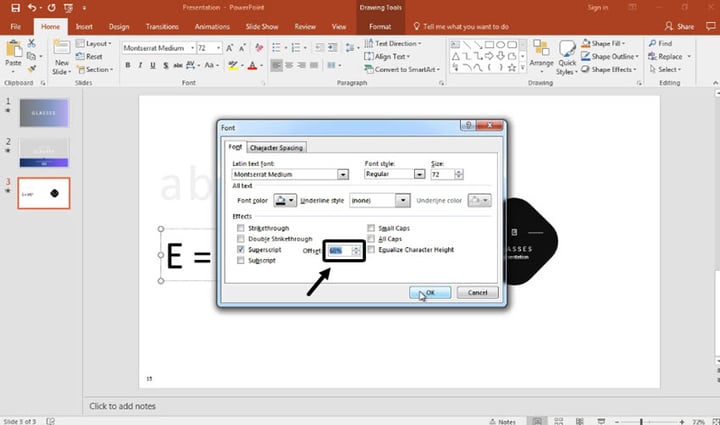
Task: Click the Find command
Action: pyautogui.click(x=660, y=43)
